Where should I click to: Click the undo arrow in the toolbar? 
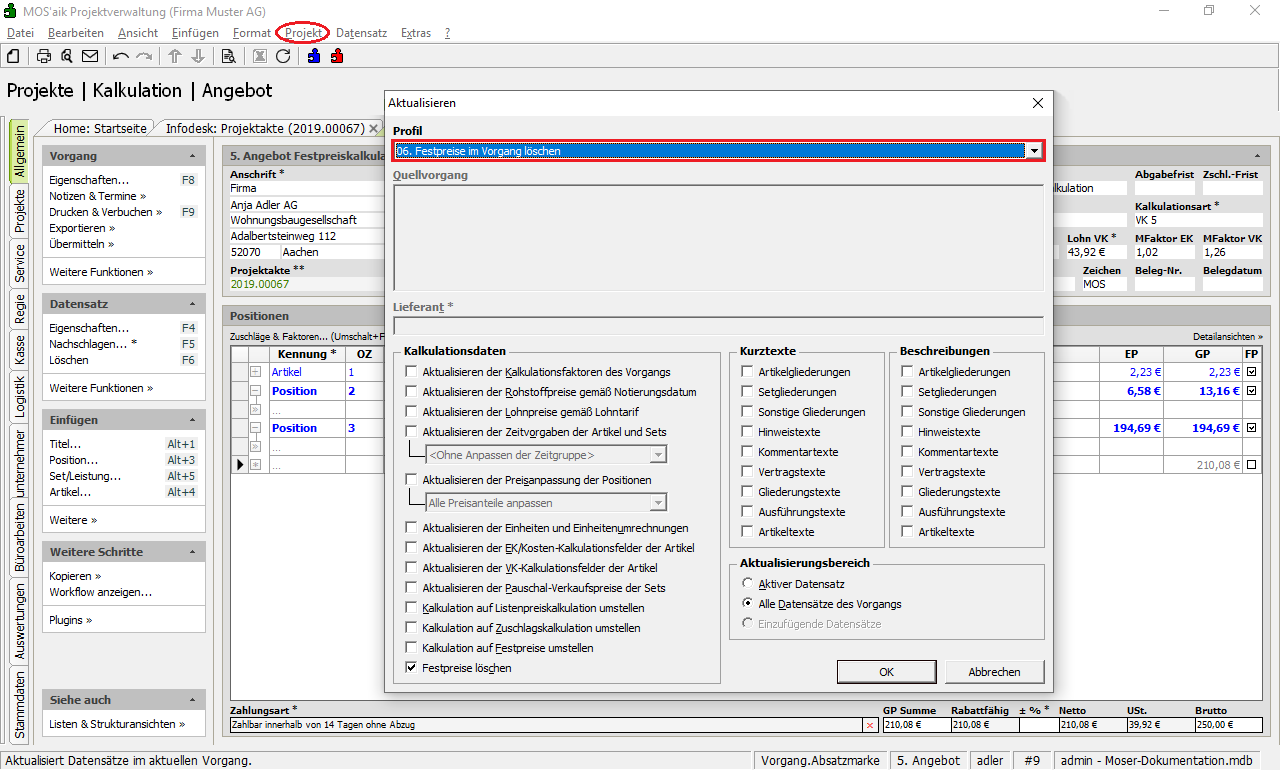point(121,56)
